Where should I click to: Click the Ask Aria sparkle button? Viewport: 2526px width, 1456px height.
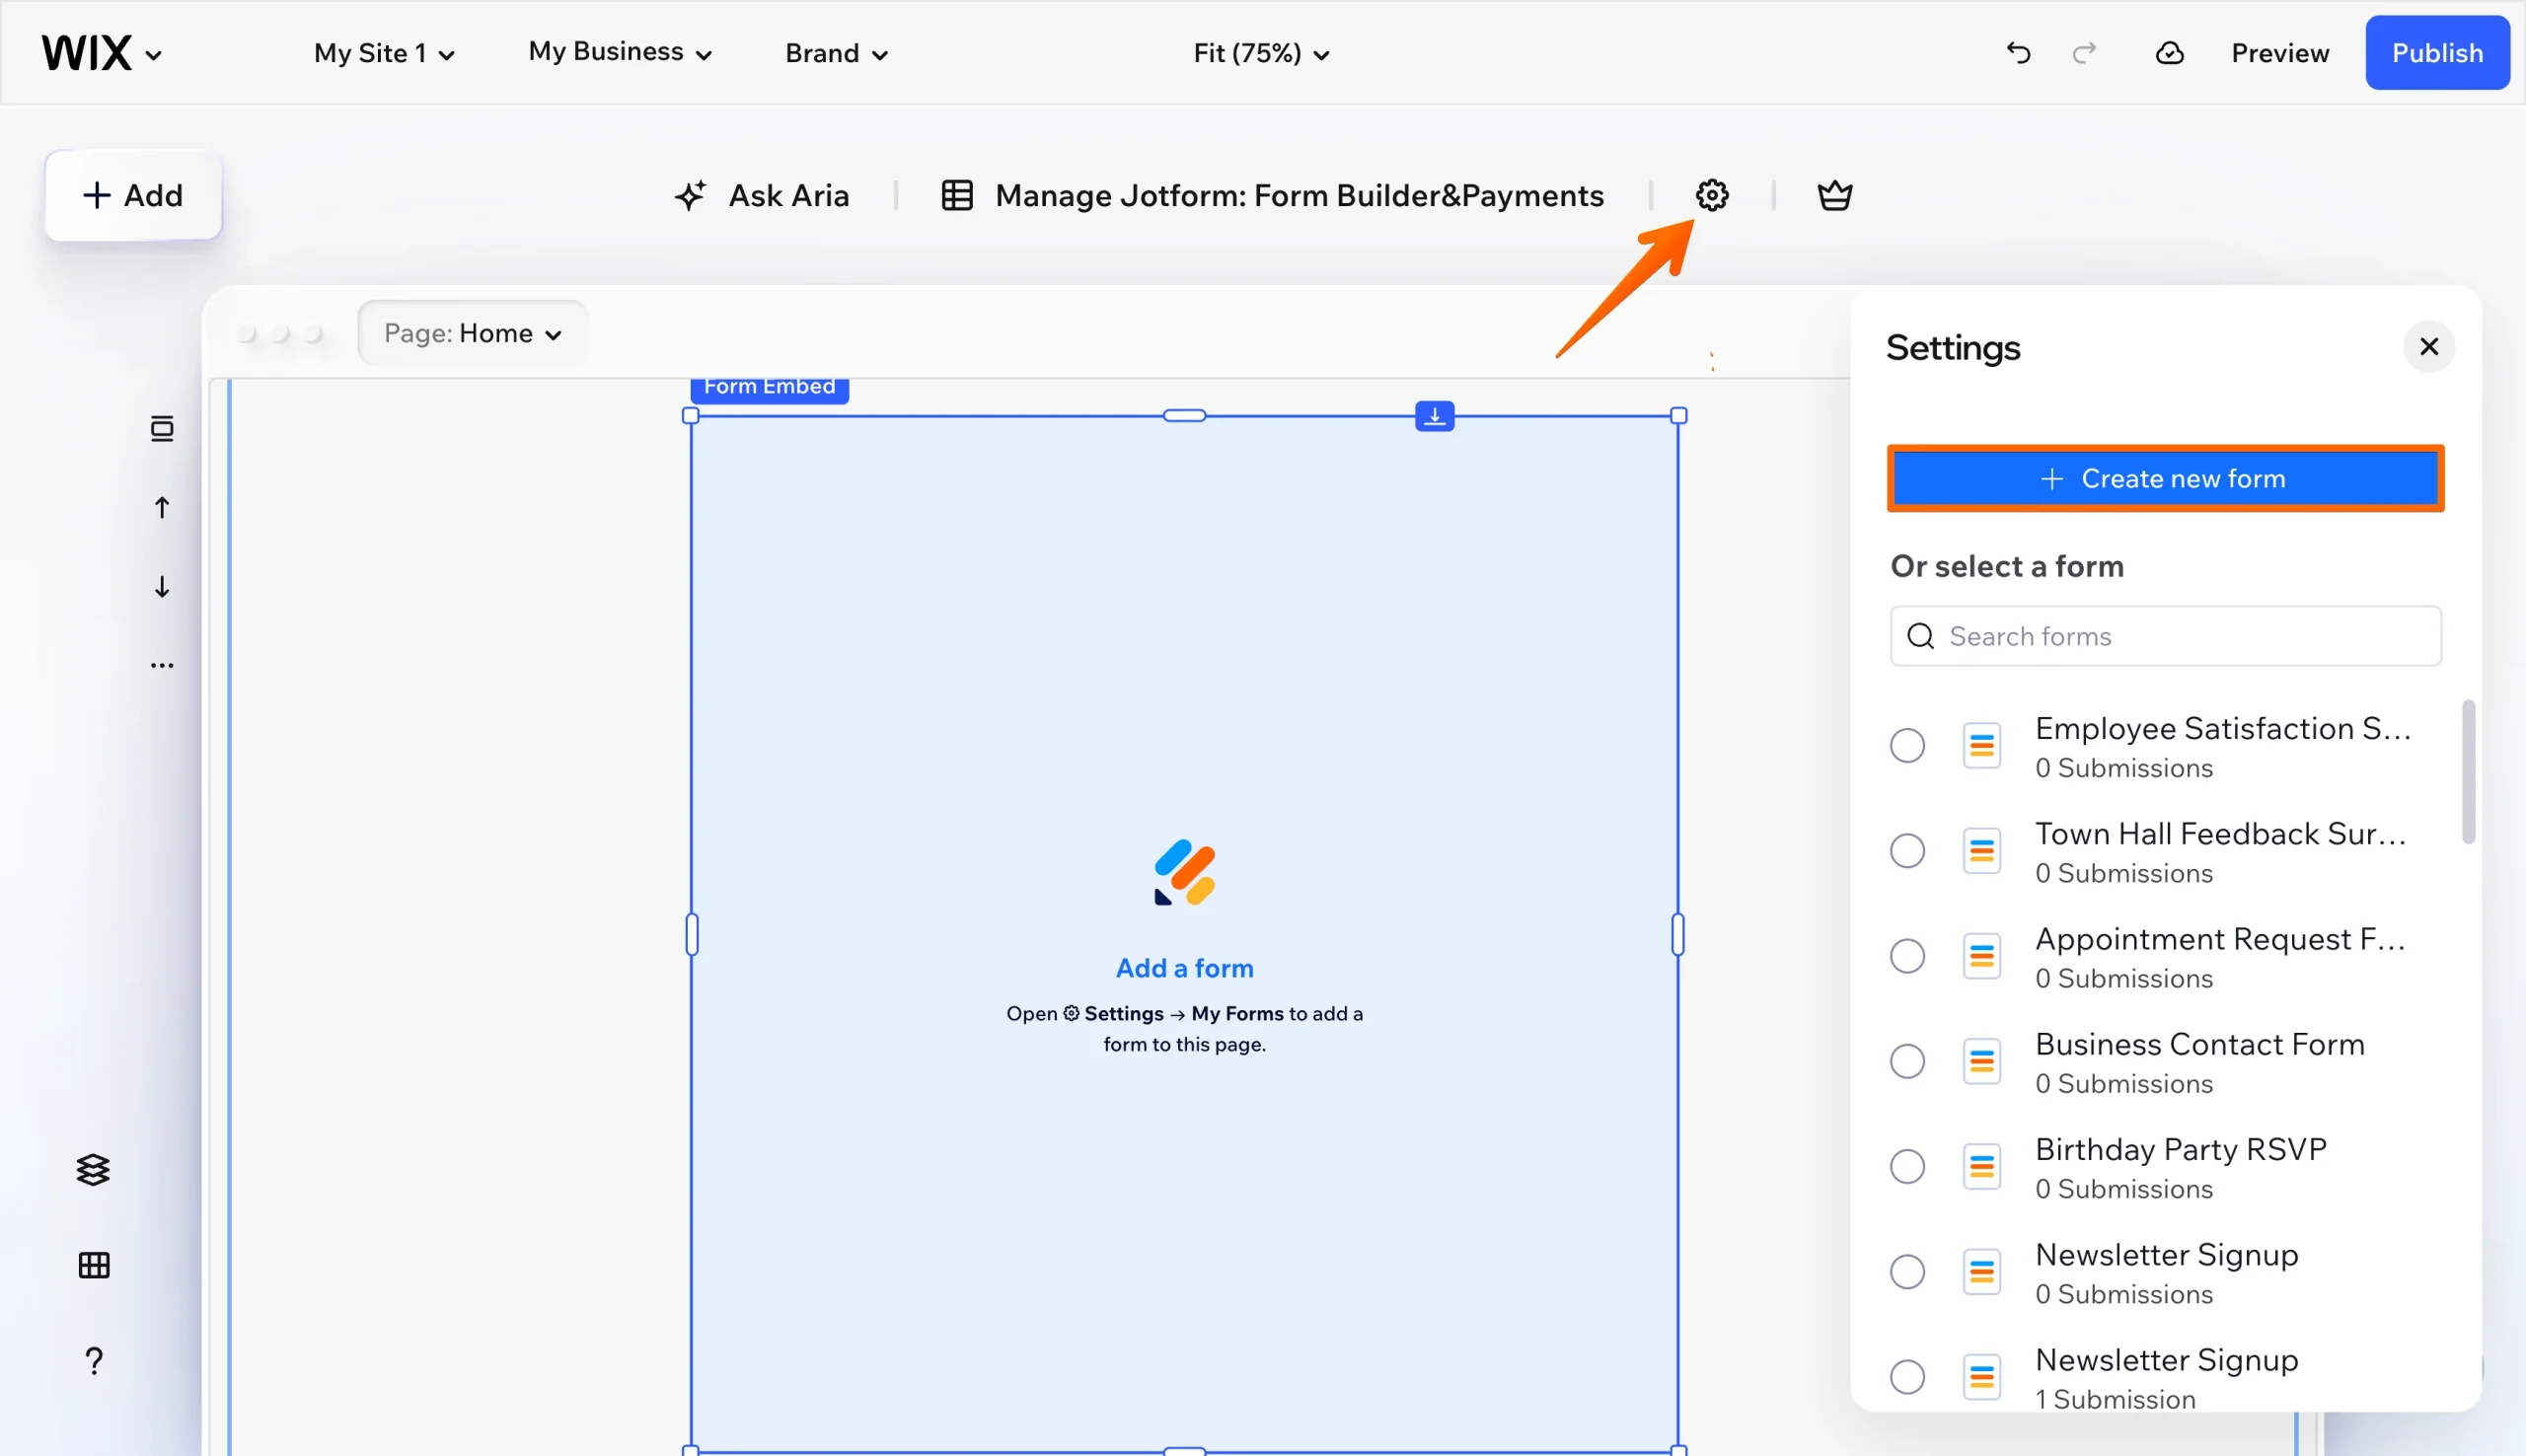pos(762,195)
